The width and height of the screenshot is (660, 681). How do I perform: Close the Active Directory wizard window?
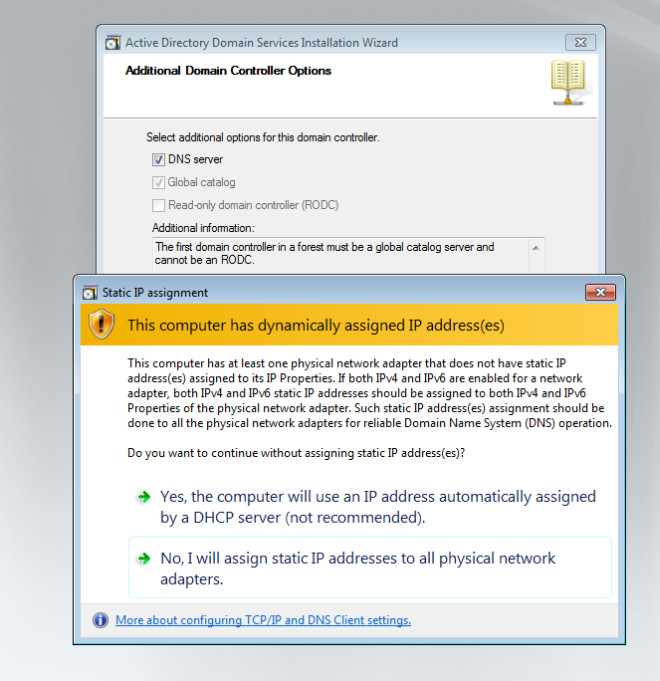[x=581, y=43]
